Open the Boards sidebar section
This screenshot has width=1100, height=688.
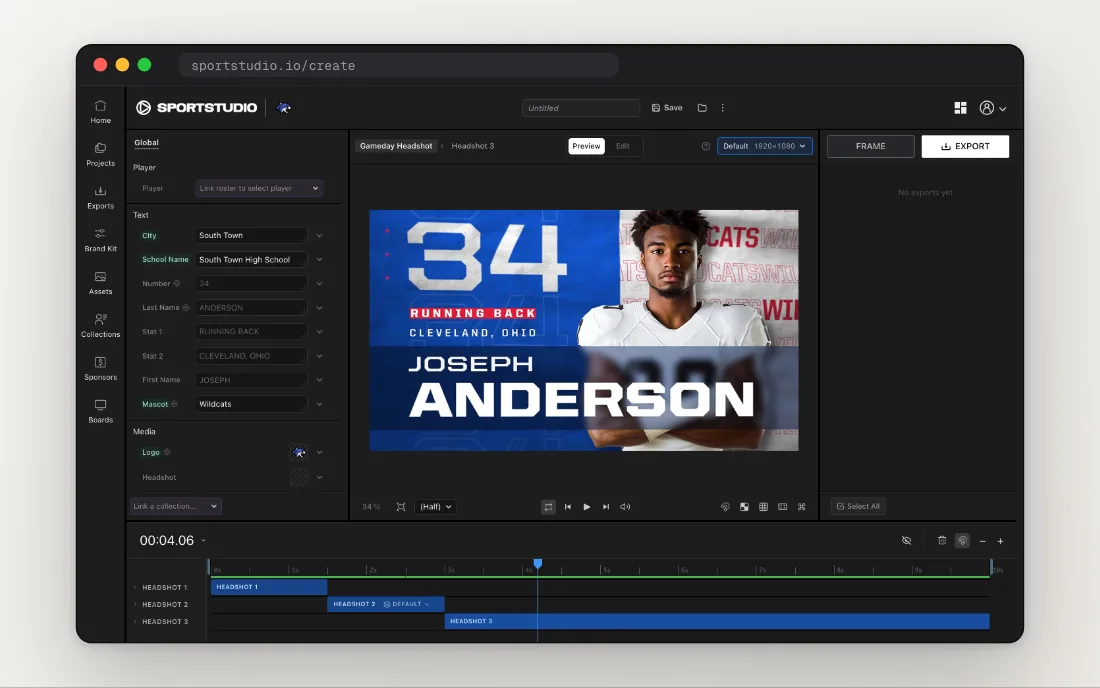pos(100,411)
